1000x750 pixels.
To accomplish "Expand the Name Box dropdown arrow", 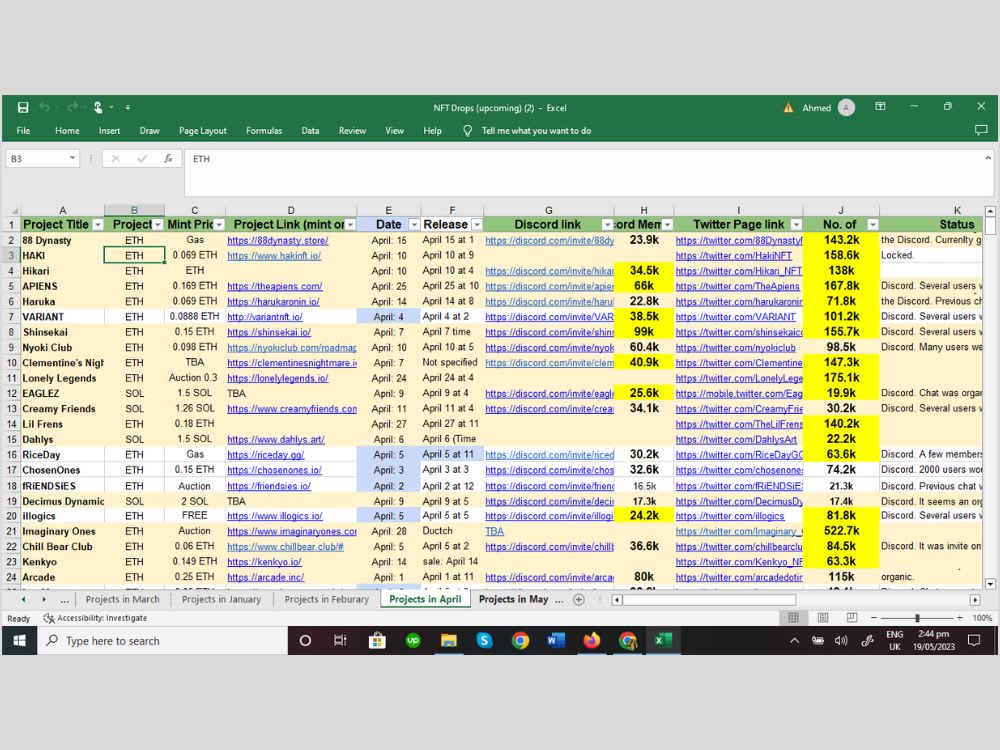I will point(72,158).
